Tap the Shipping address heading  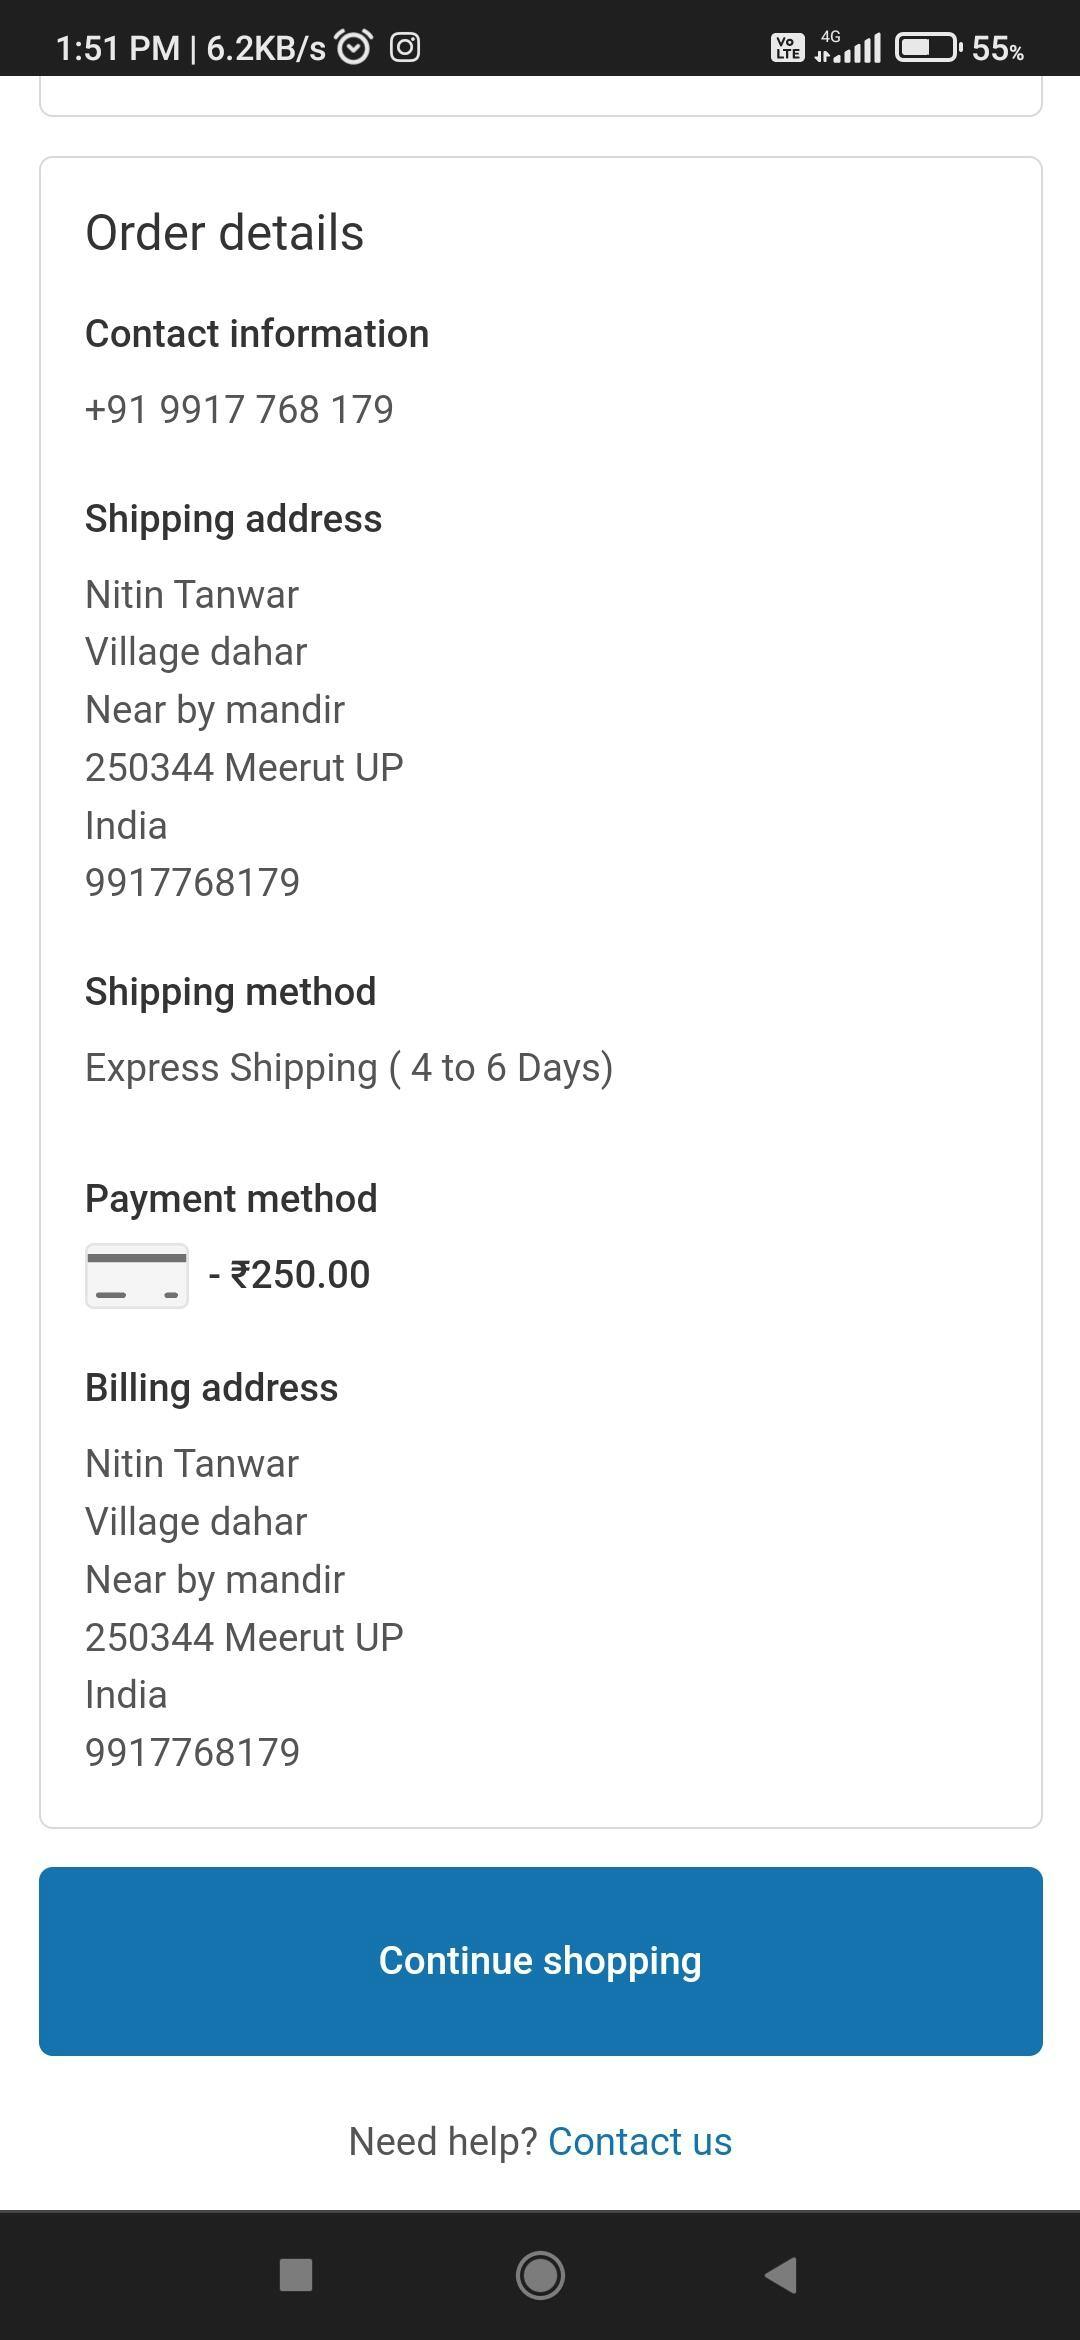(x=233, y=519)
